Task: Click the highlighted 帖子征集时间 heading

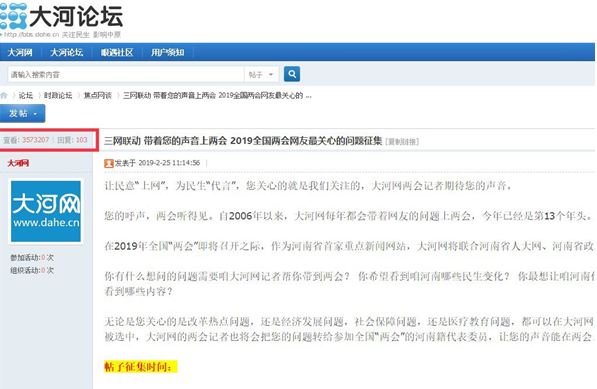Action: pyautogui.click(x=140, y=367)
